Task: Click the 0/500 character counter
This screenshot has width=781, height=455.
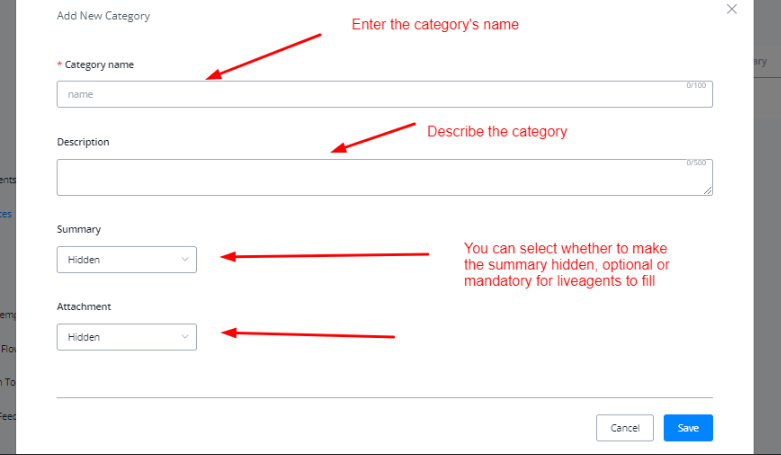Action: [696, 163]
